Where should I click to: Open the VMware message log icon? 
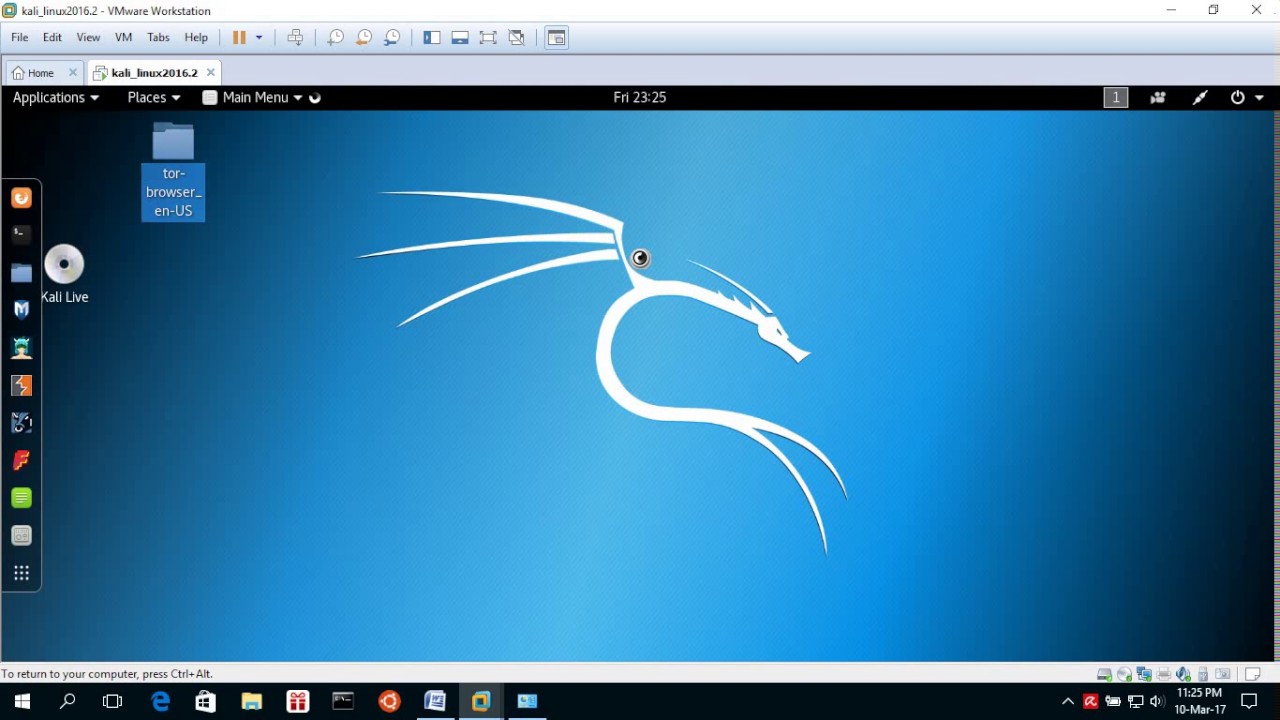click(x=1253, y=674)
